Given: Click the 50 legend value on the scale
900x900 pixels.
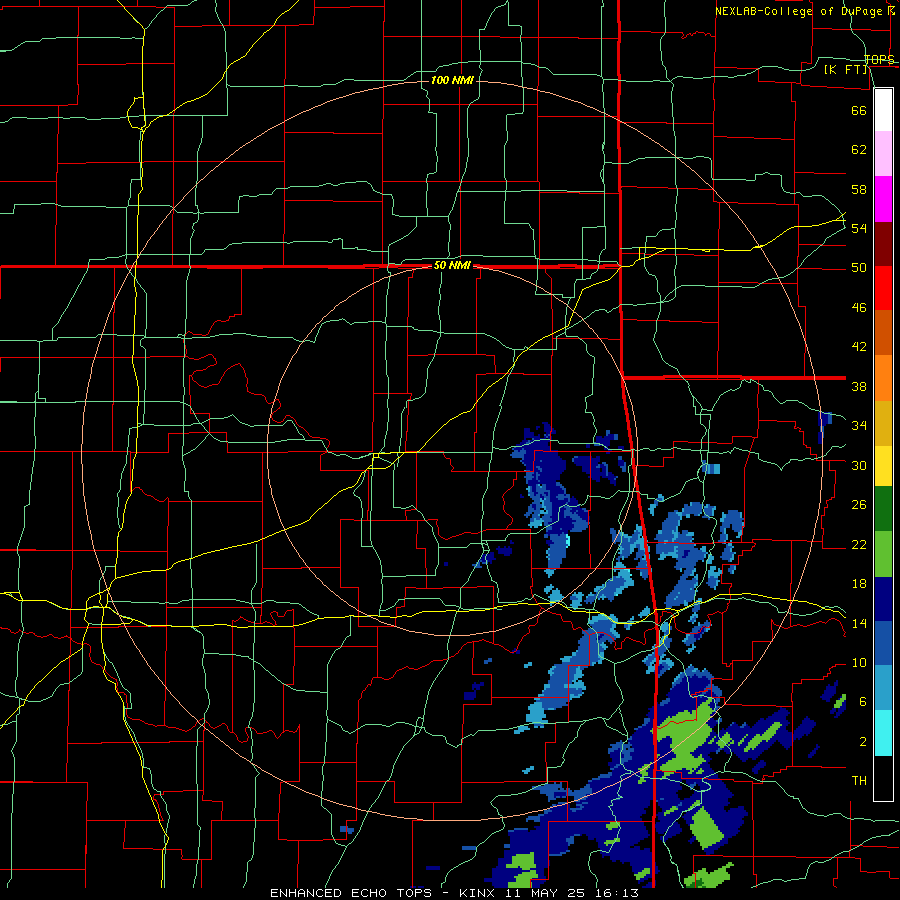Looking at the screenshot, I should click(x=859, y=268).
